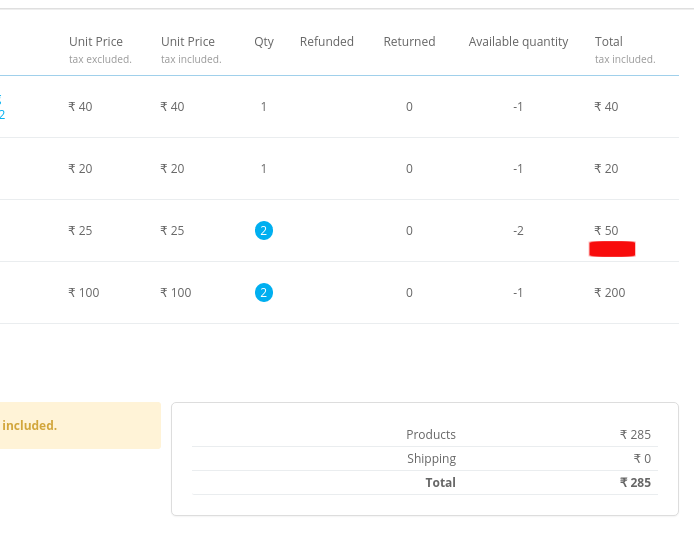Click the partially visible blue product link at left
This screenshot has height=538, width=694.
click(x=2, y=107)
